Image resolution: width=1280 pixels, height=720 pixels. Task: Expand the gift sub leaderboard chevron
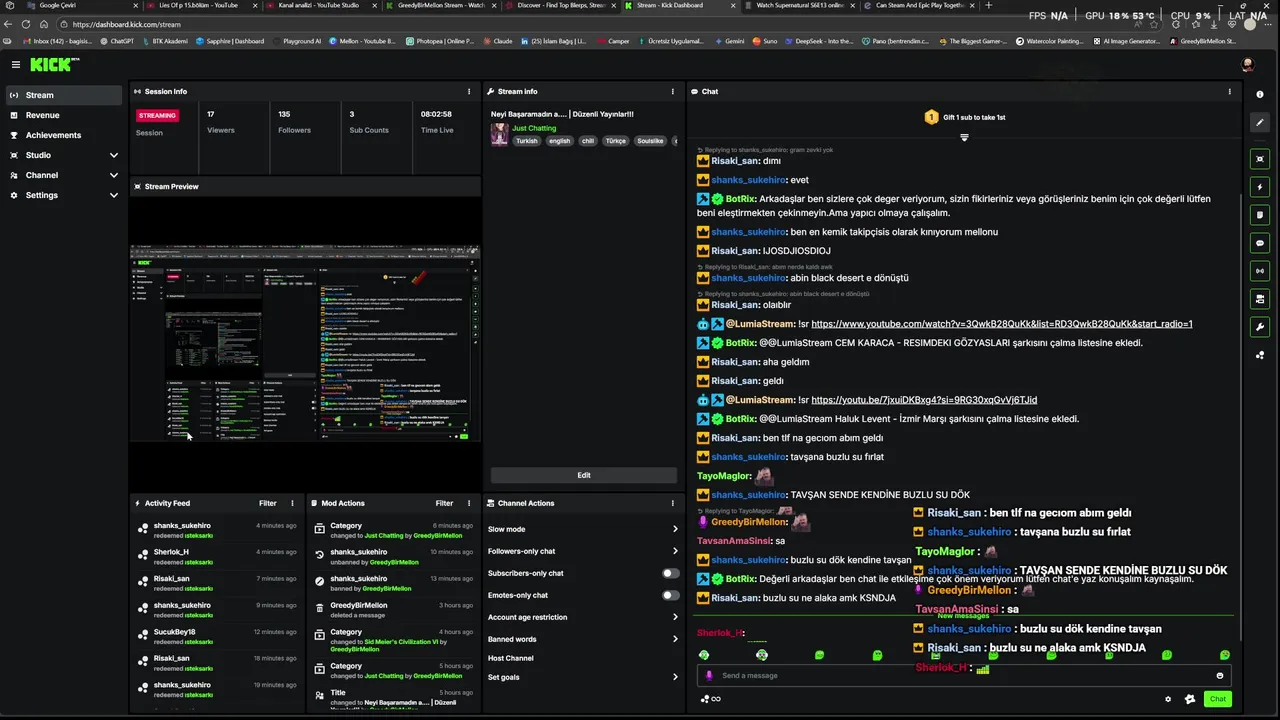click(964, 137)
